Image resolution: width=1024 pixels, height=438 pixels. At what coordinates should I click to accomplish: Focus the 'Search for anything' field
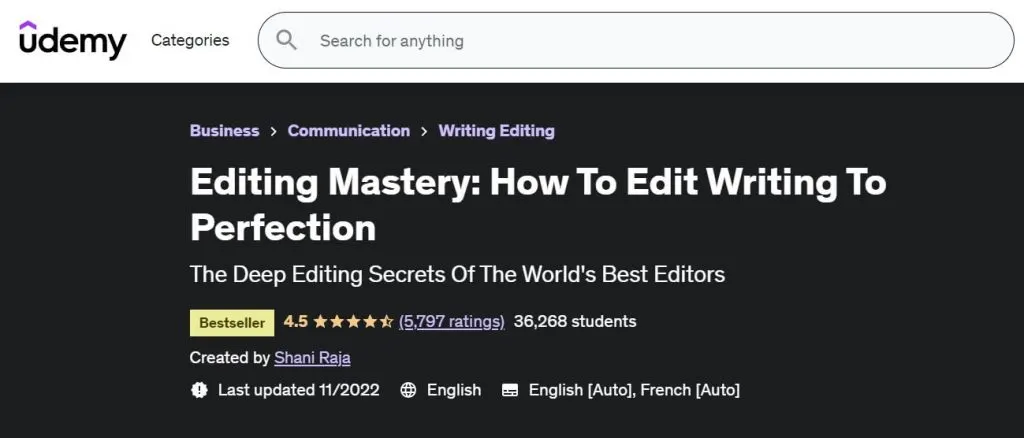635,40
